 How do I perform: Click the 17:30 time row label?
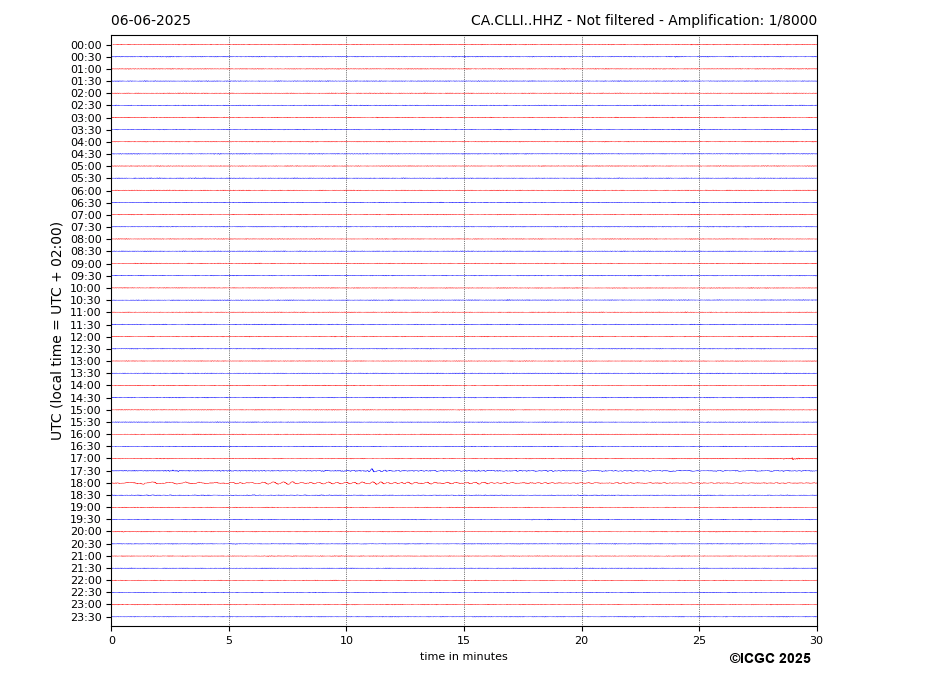tap(86, 471)
